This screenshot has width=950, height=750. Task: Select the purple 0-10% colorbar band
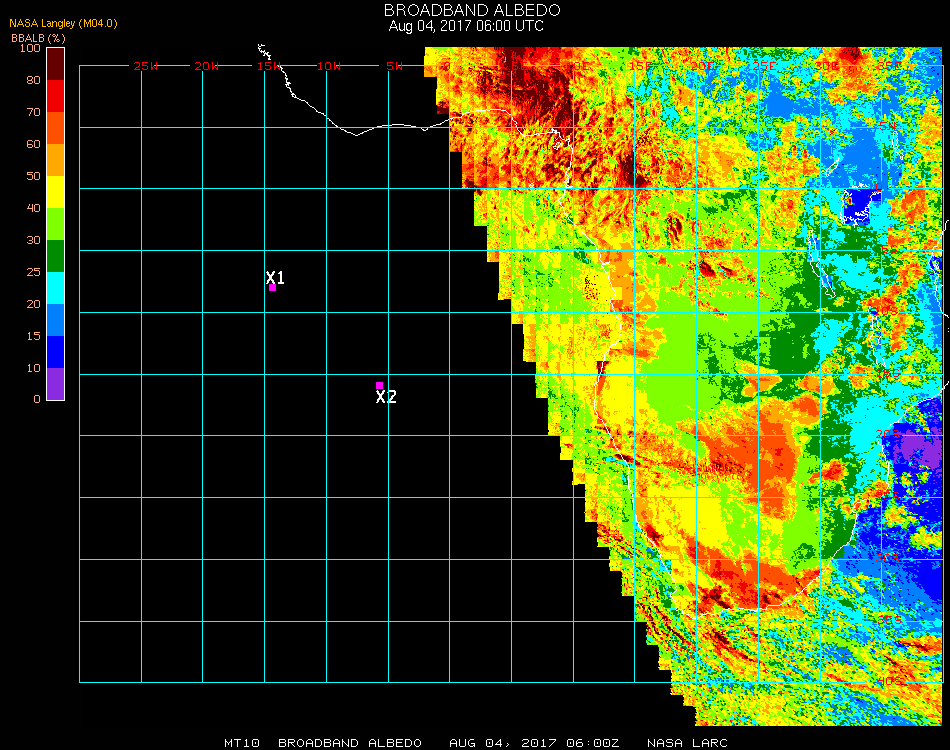tap(56, 384)
